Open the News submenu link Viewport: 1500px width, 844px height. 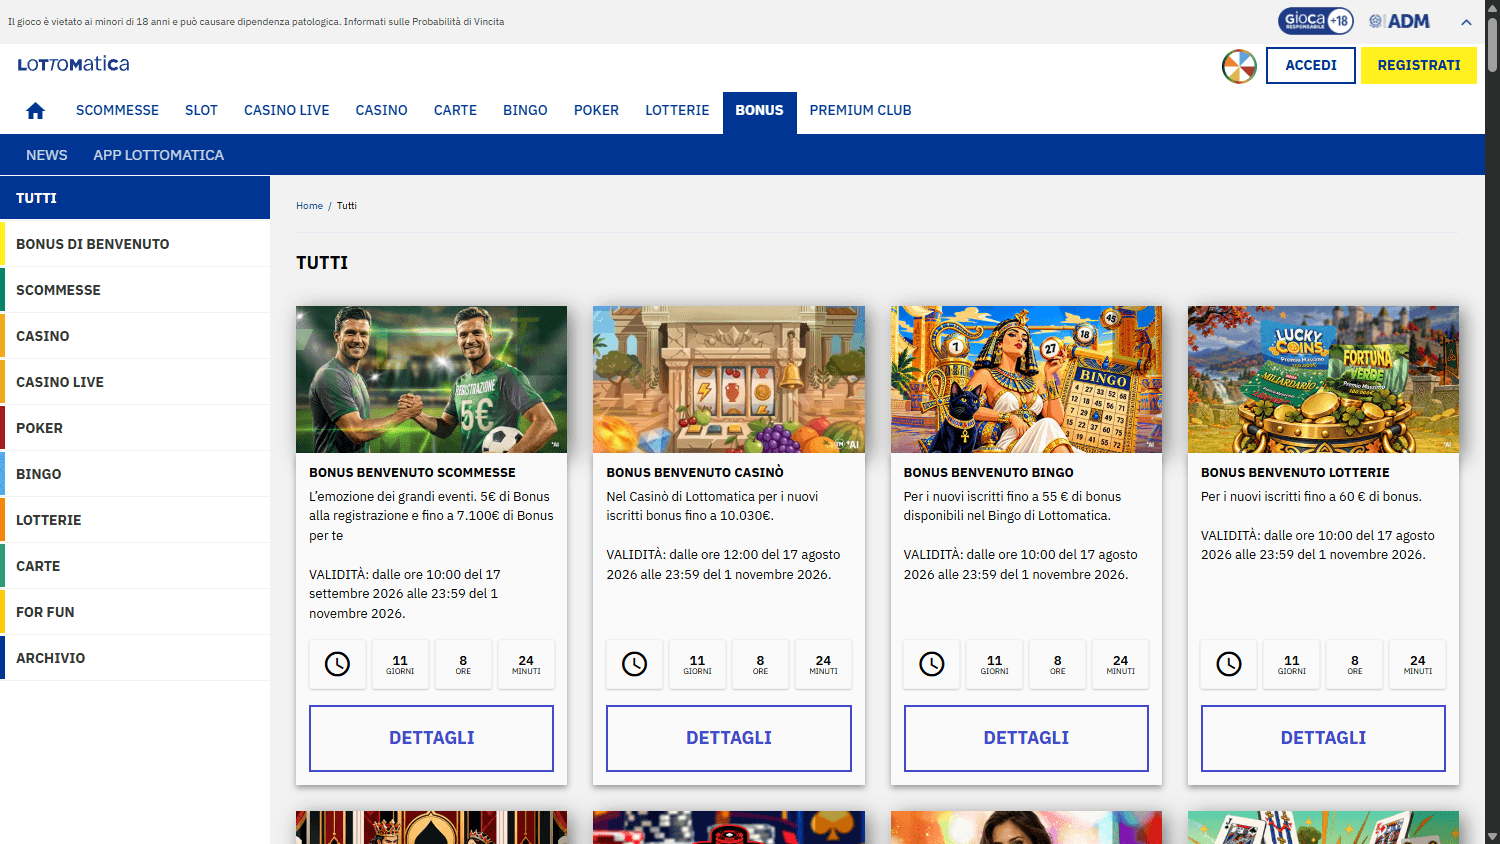coord(47,155)
